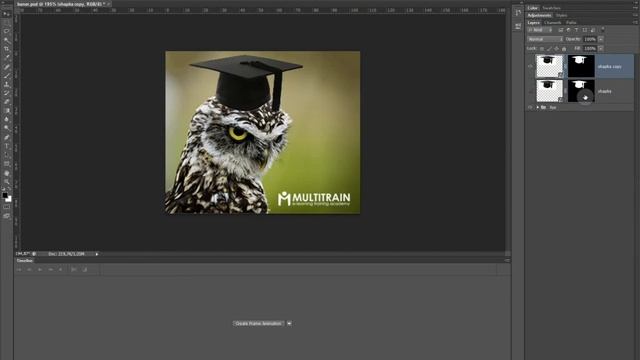Lock layer position
This screenshot has height=360, width=640.
tap(556, 49)
